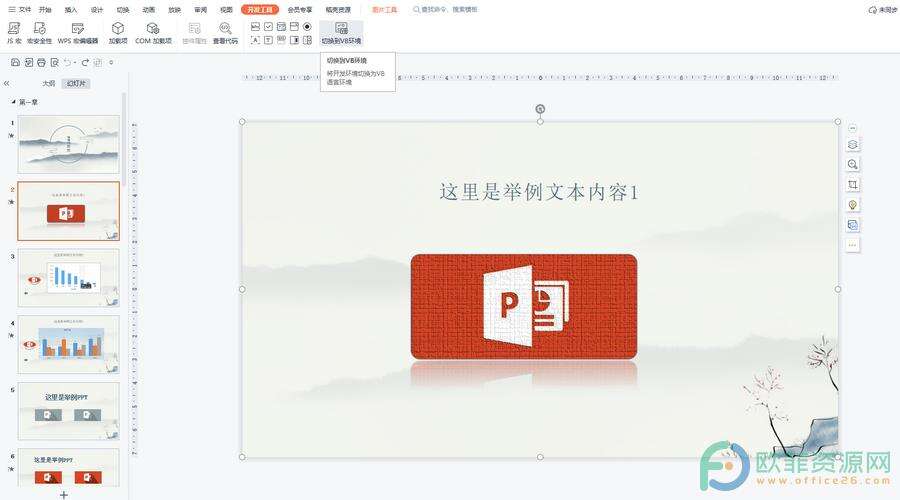The image size is (900, 500).
Task: Click animation star icon beside slide 4
Action: coord(11,335)
